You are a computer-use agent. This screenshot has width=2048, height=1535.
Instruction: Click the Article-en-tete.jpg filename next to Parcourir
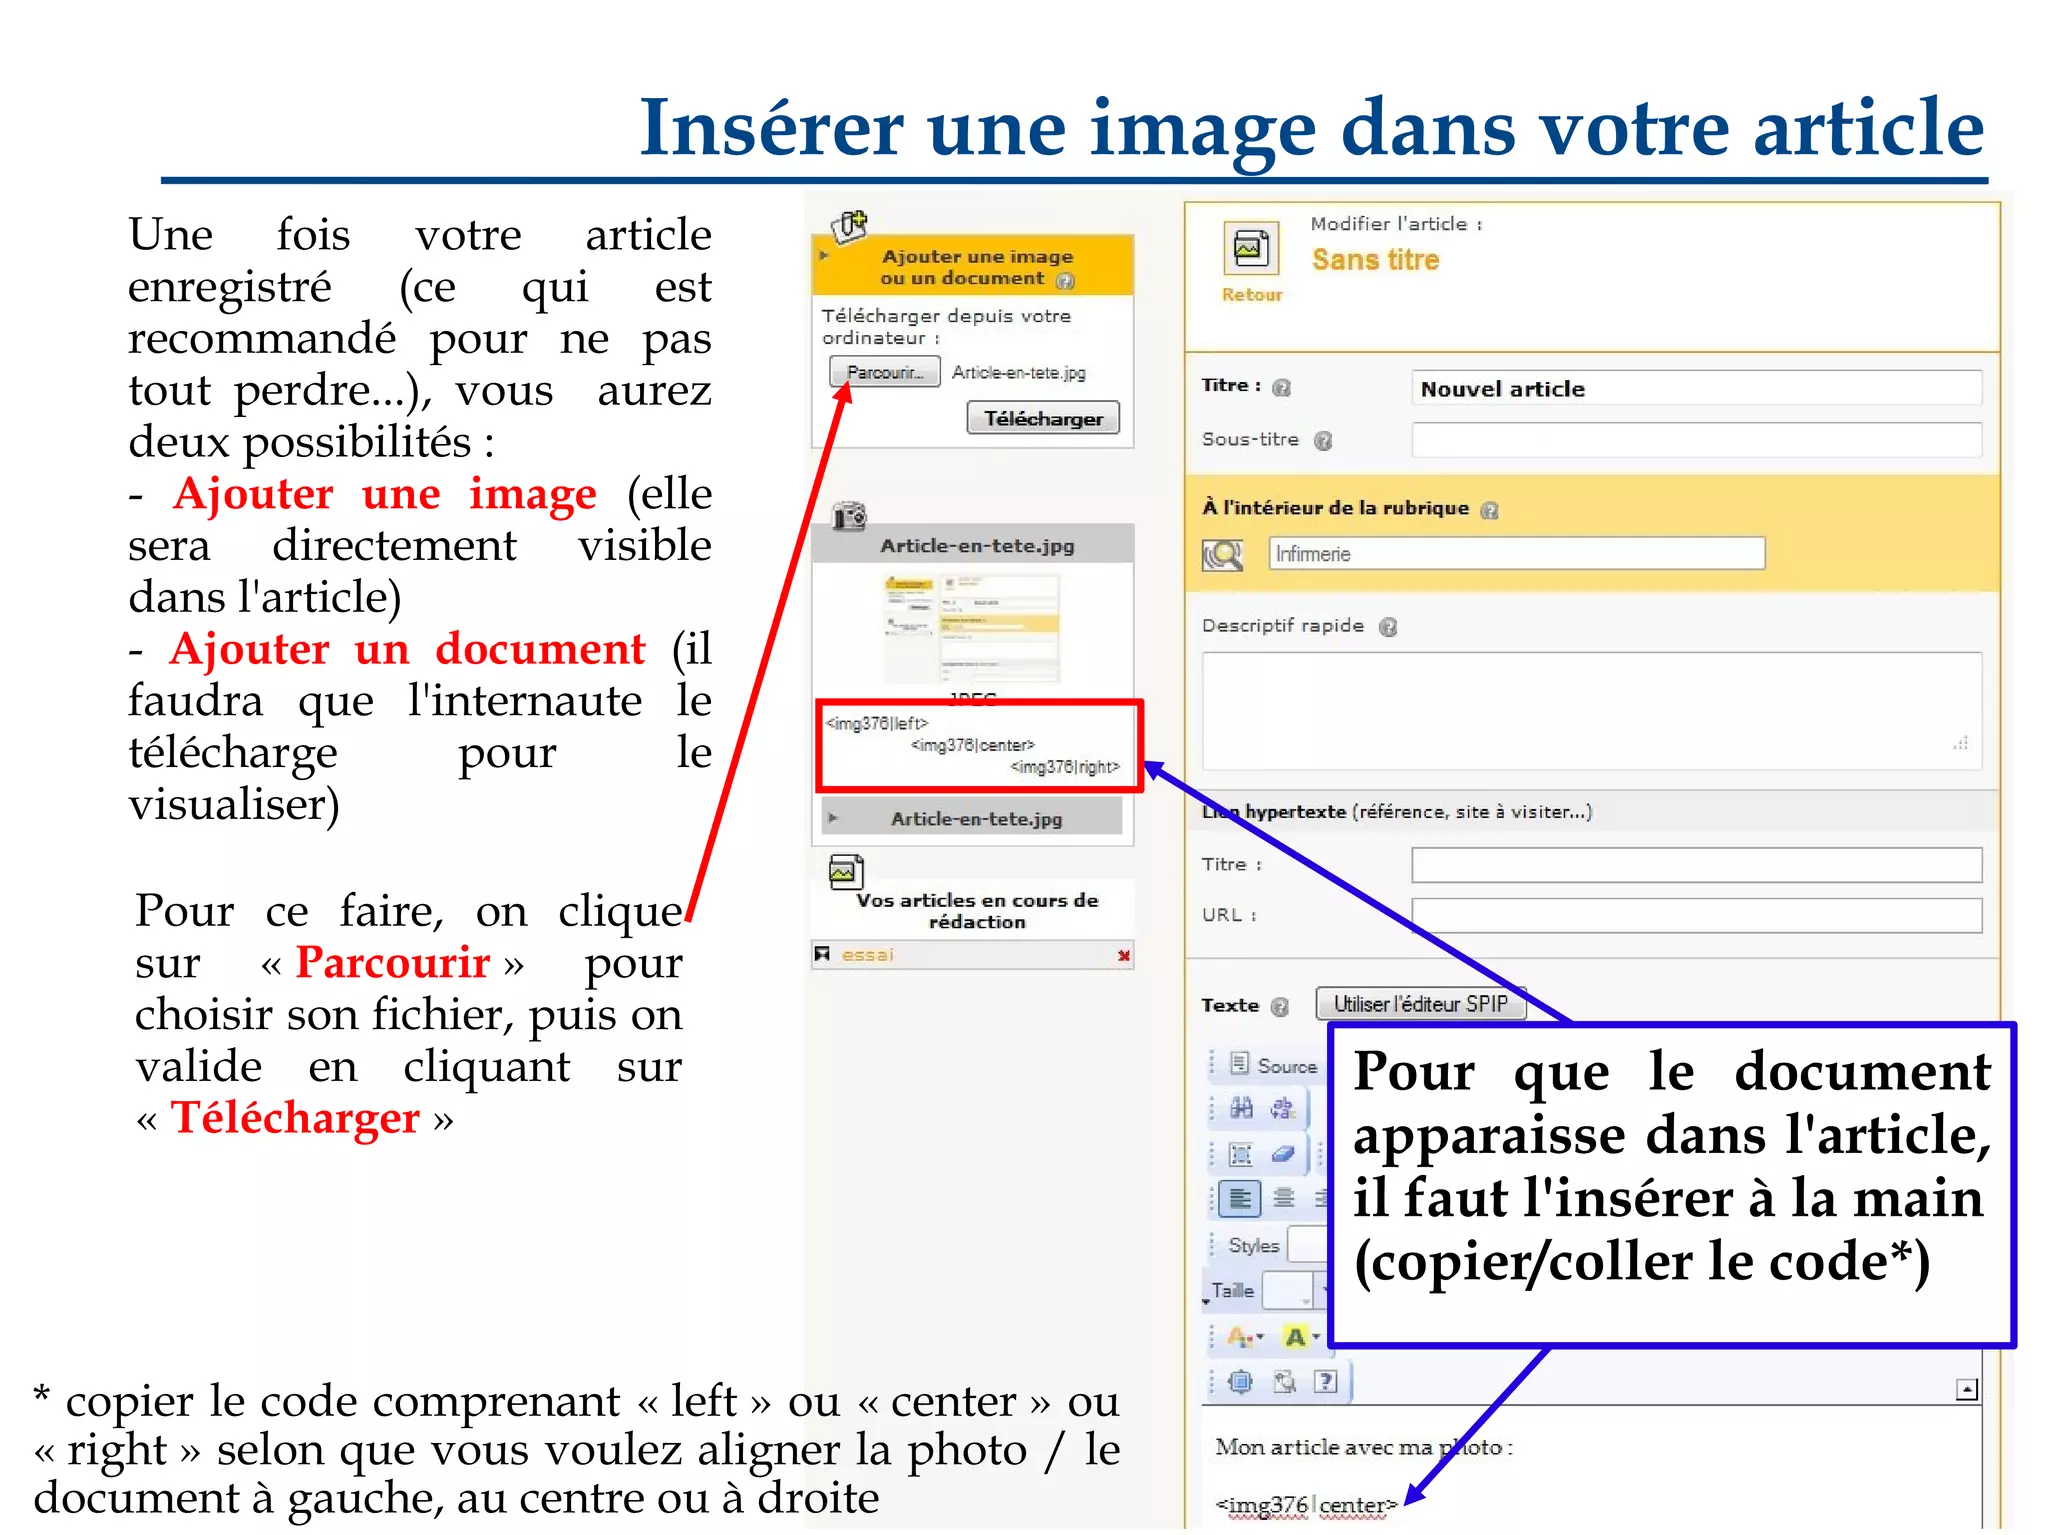click(1018, 373)
